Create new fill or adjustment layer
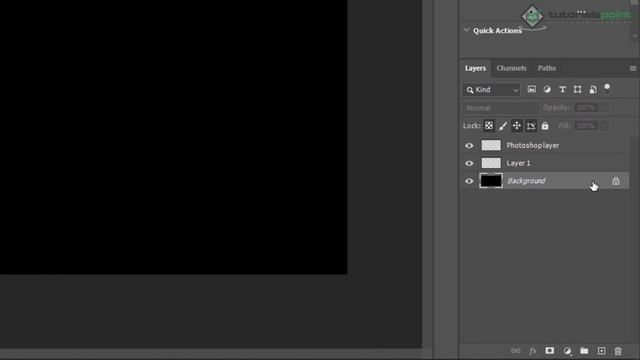Image resolution: width=640 pixels, height=360 pixels. (567, 351)
